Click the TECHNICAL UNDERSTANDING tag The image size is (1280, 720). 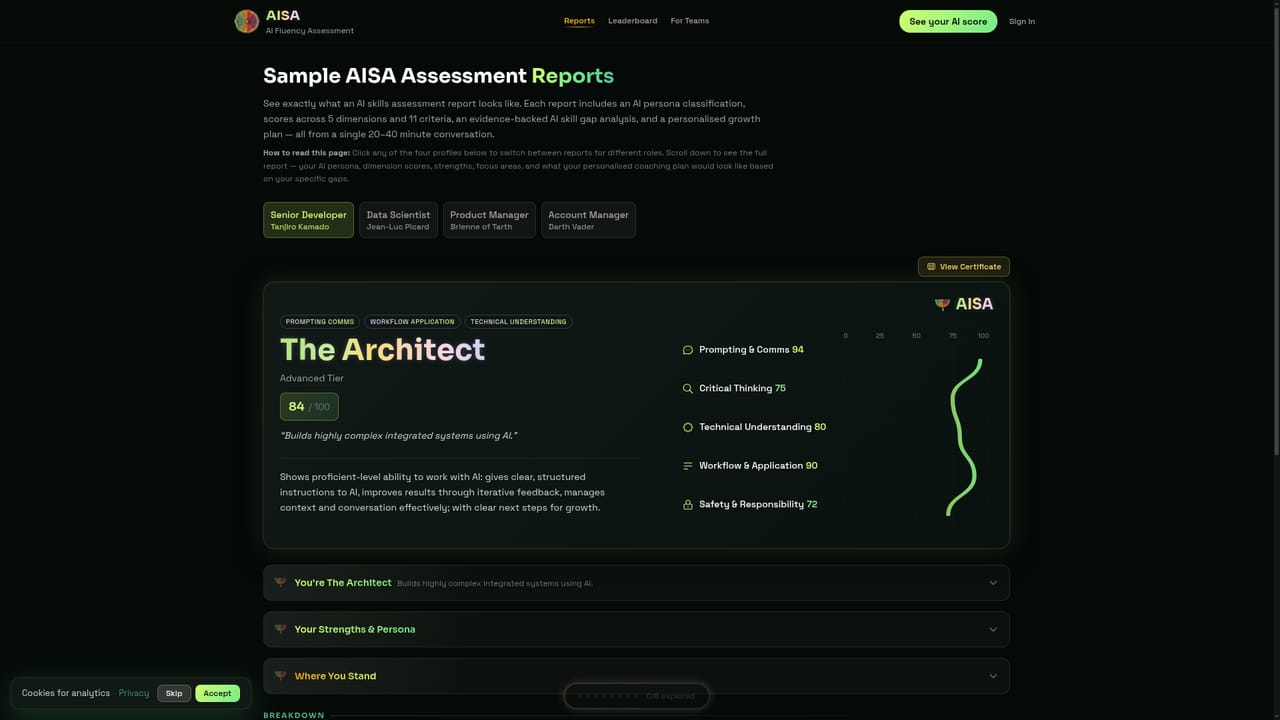518,322
